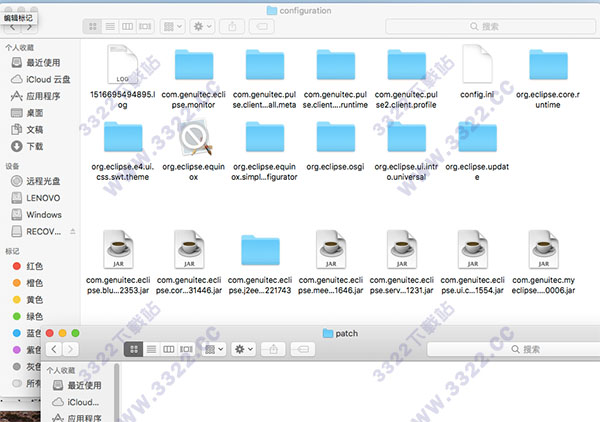Click share button in patch window
Image resolution: width=600 pixels, height=422 pixels.
click(x=273, y=349)
